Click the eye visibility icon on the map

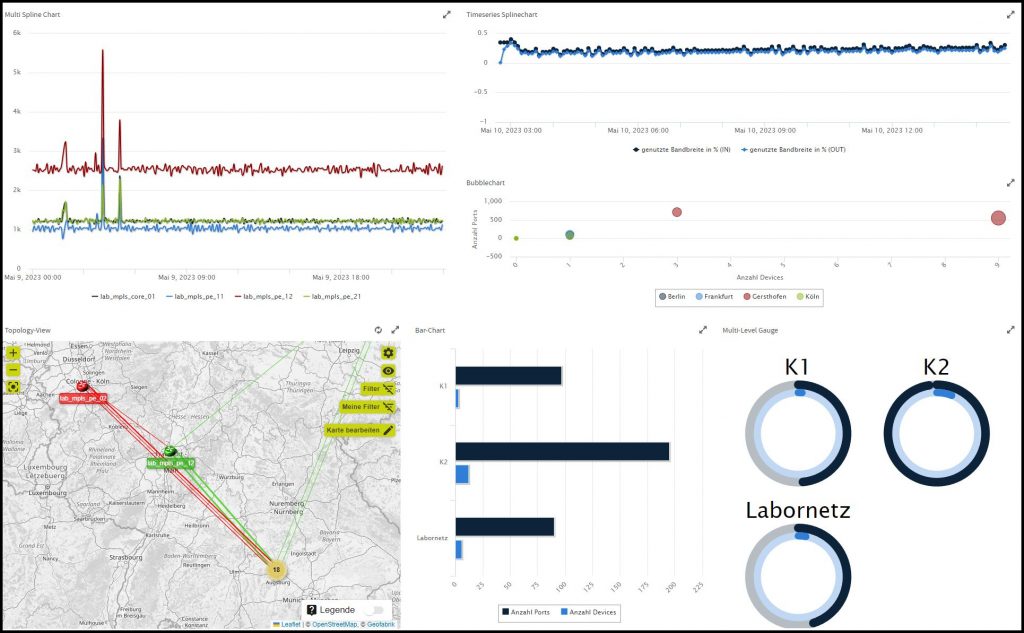coord(388,370)
